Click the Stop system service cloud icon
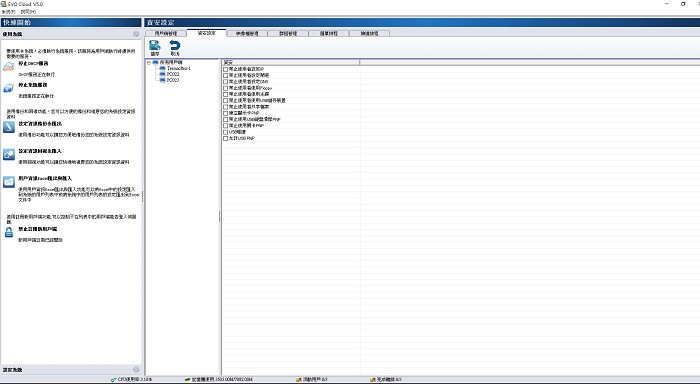The image size is (700, 384). point(9,88)
